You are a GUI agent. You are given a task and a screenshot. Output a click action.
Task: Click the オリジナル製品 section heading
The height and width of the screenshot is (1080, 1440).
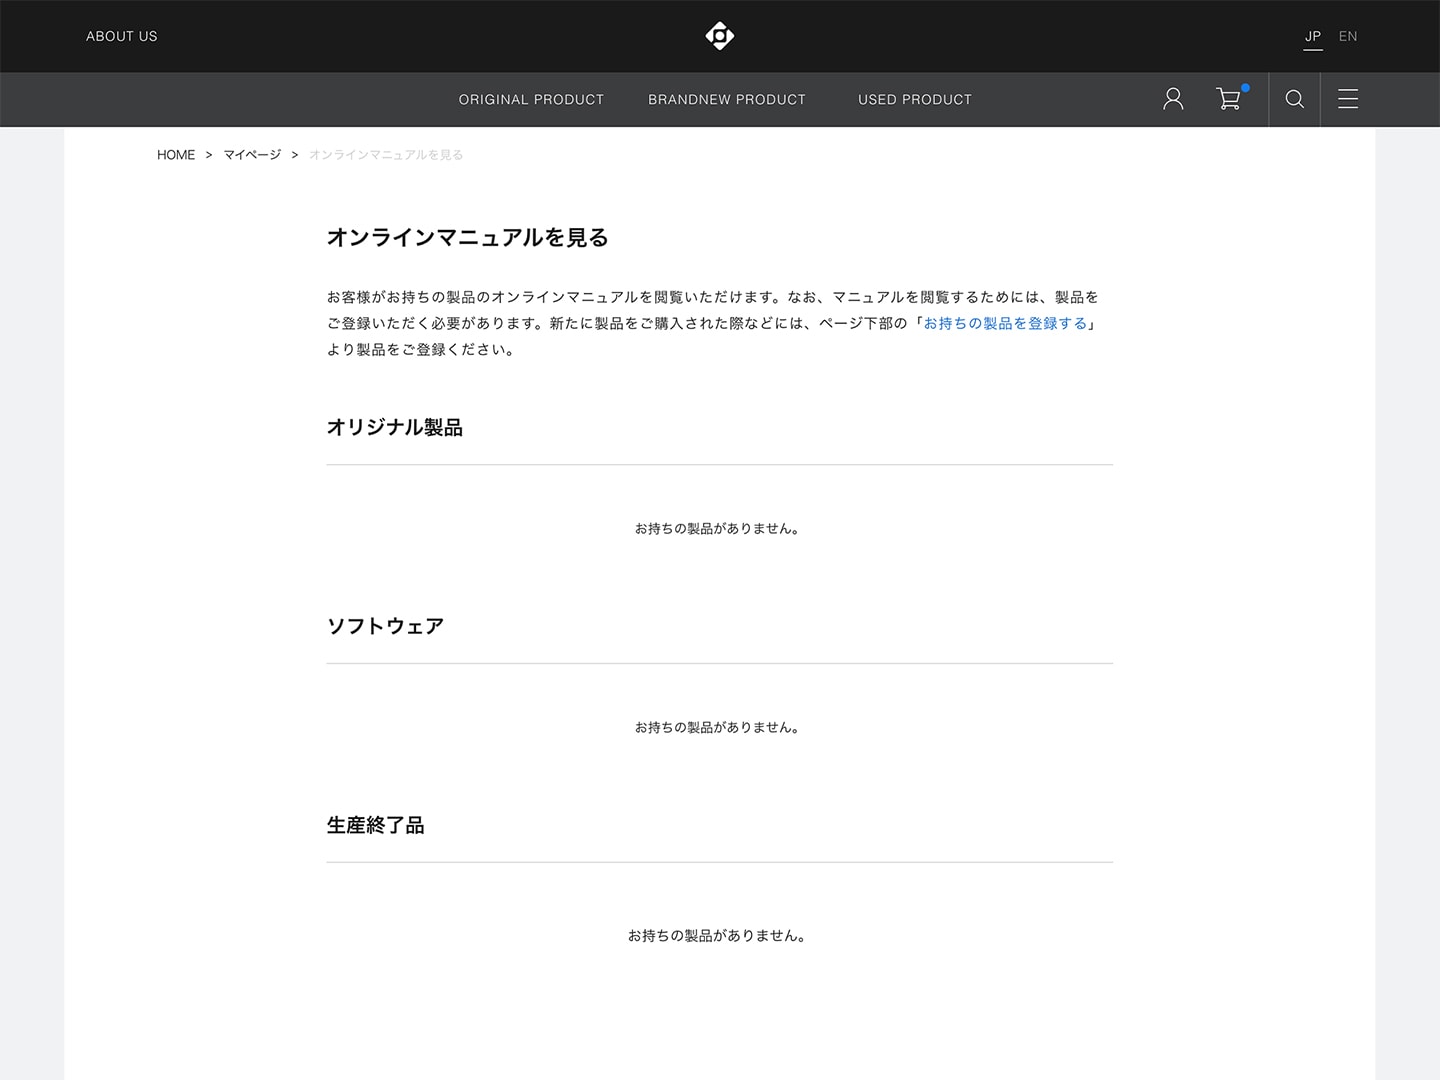click(x=394, y=427)
